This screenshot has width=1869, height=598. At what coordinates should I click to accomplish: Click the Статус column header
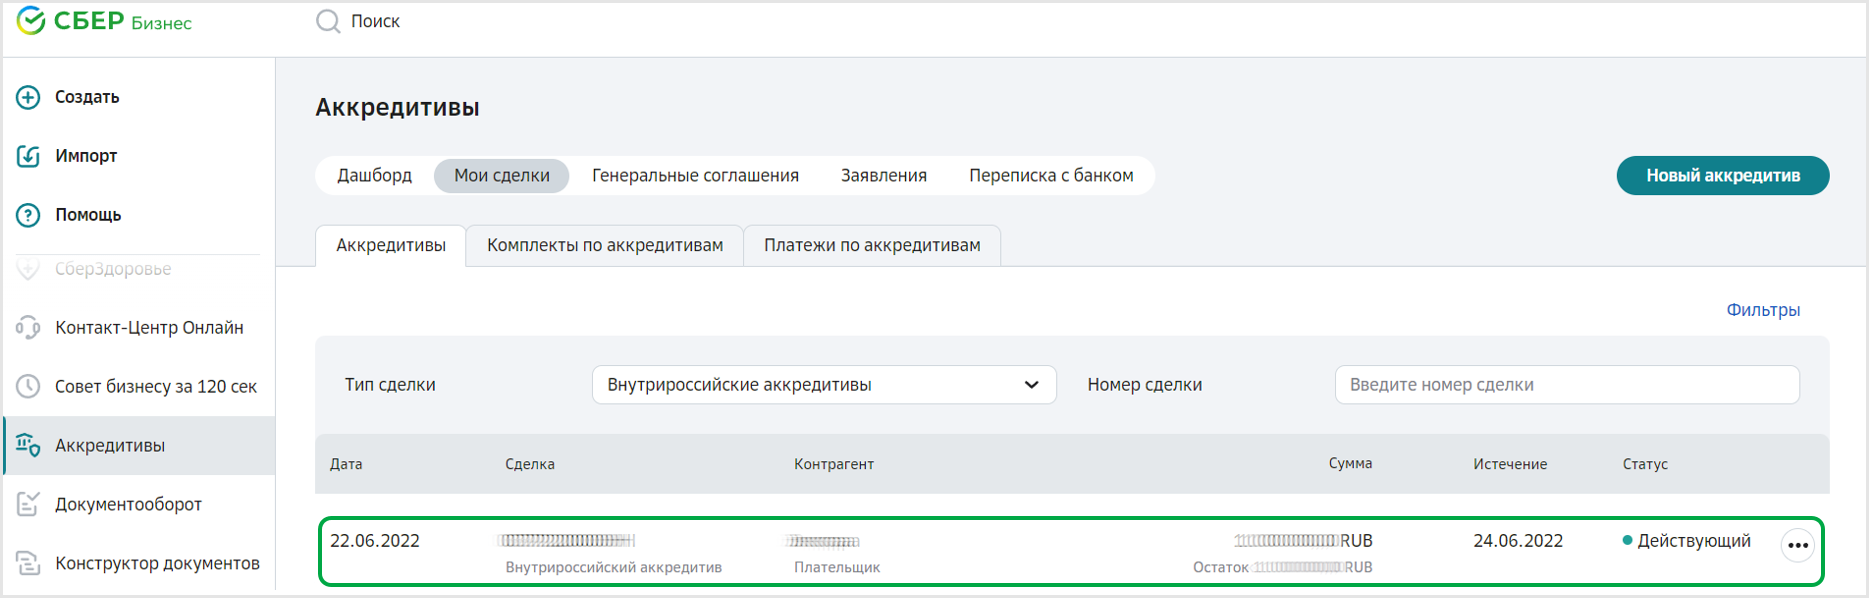click(x=1645, y=464)
